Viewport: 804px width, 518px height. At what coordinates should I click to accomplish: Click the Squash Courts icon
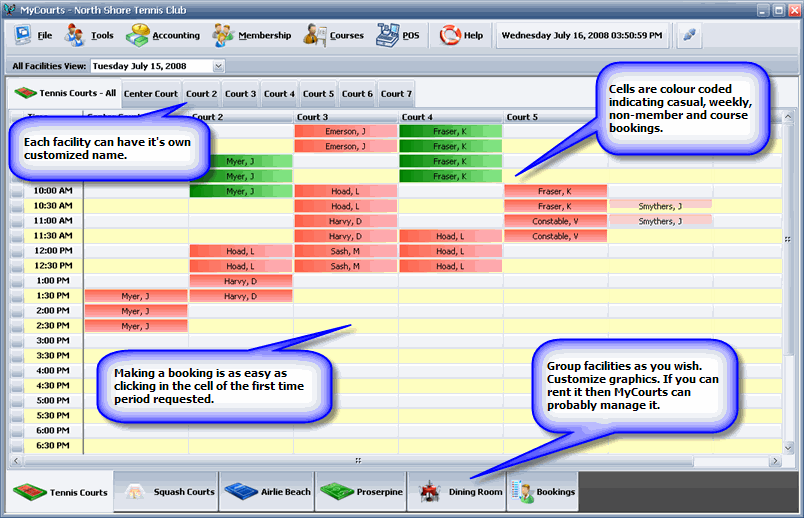click(135, 491)
